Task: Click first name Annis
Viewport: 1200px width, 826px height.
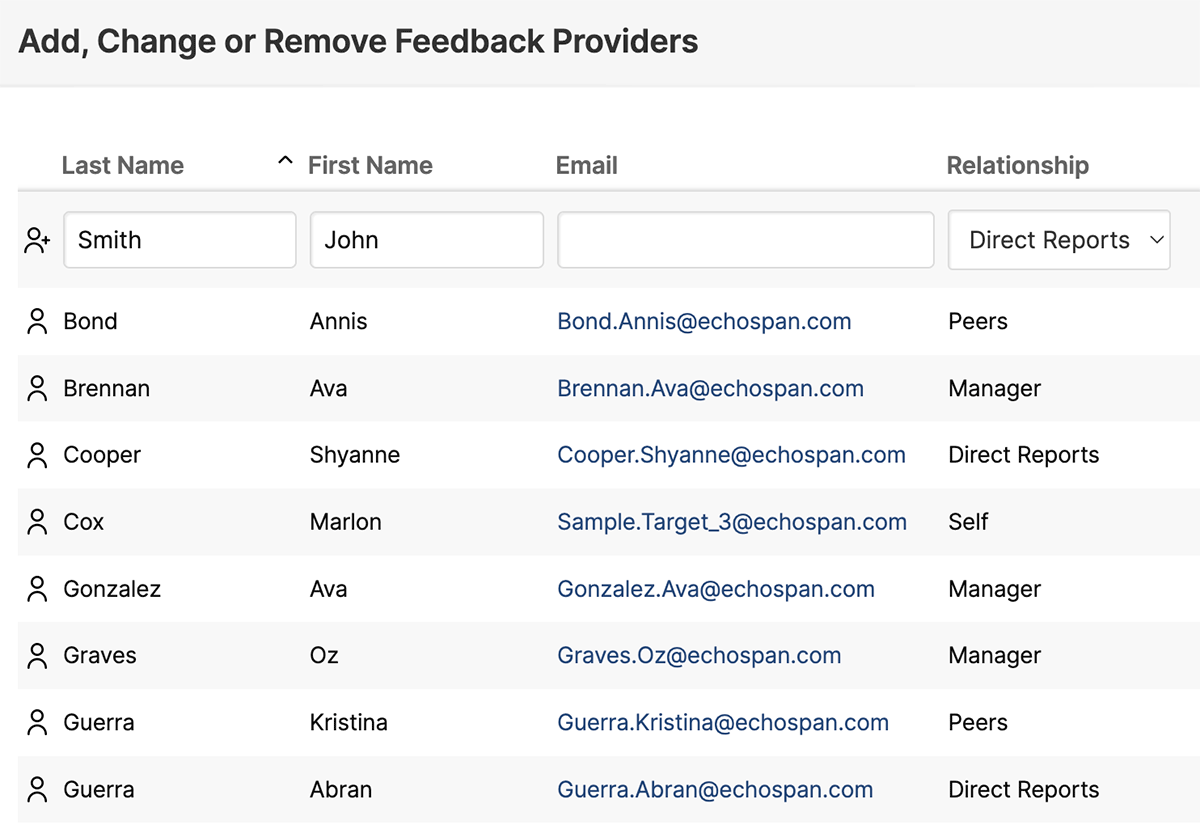Action: (x=339, y=322)
